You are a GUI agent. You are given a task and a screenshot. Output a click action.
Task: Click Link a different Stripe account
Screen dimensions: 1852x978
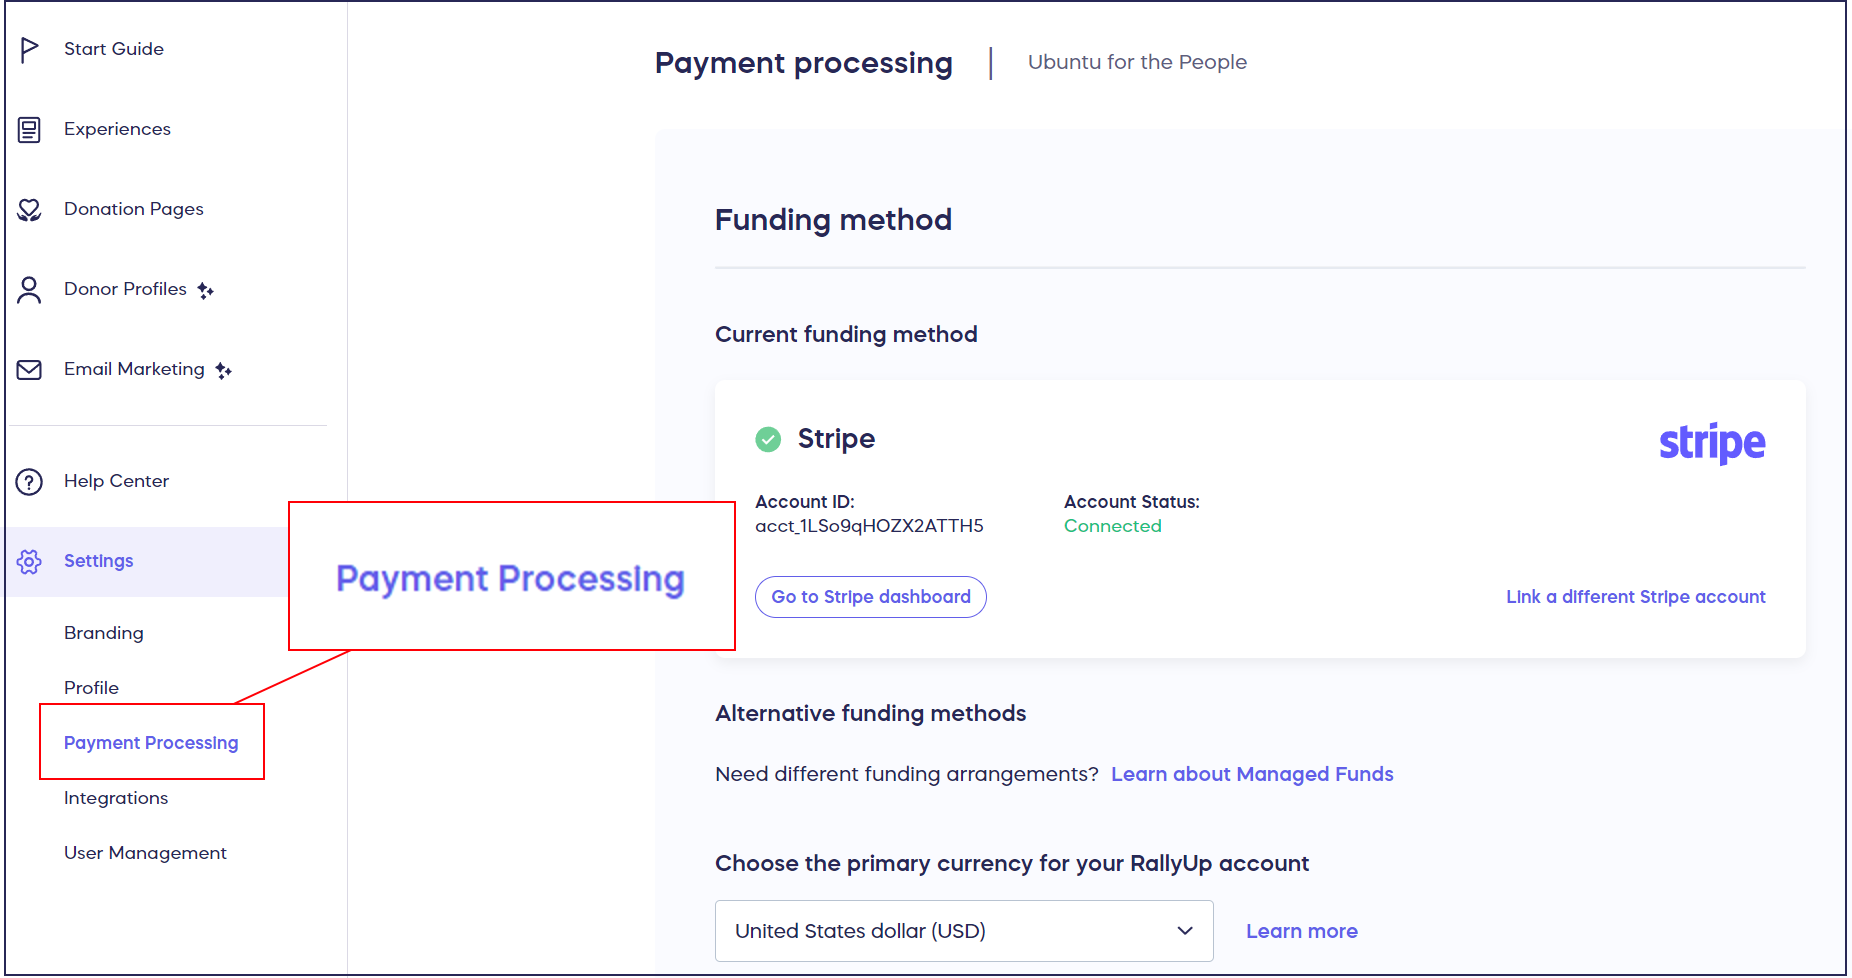coord(1636,596)
